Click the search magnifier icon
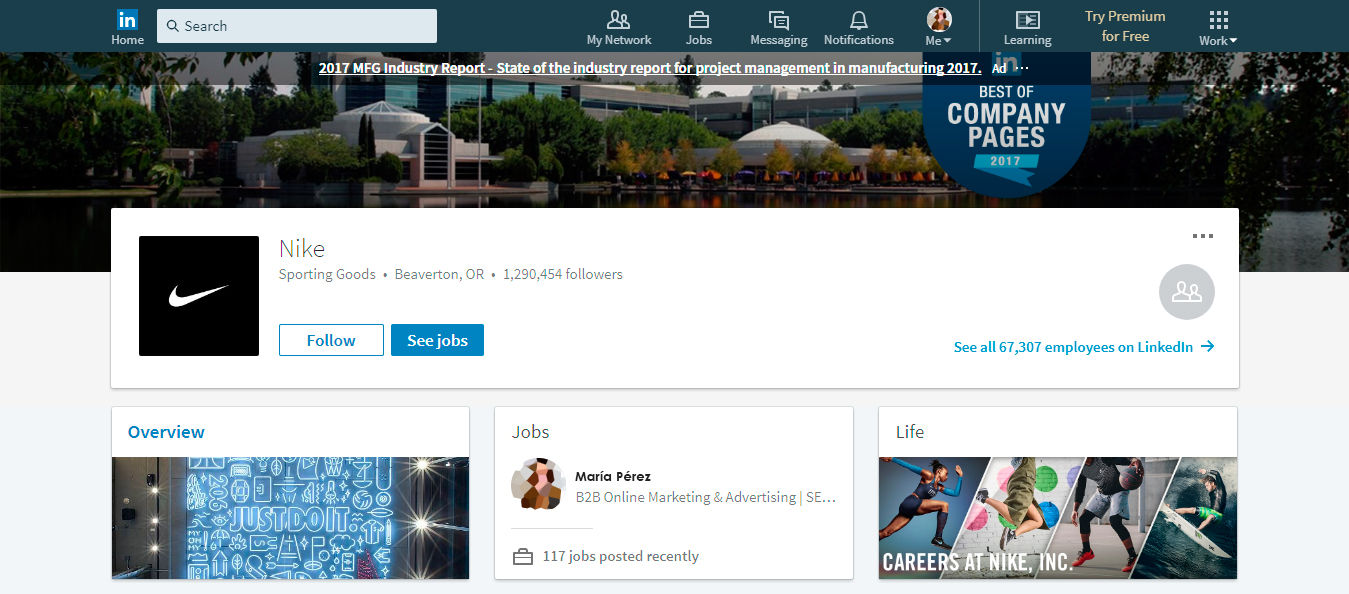 pyautogui.click(x=174, y=25)
